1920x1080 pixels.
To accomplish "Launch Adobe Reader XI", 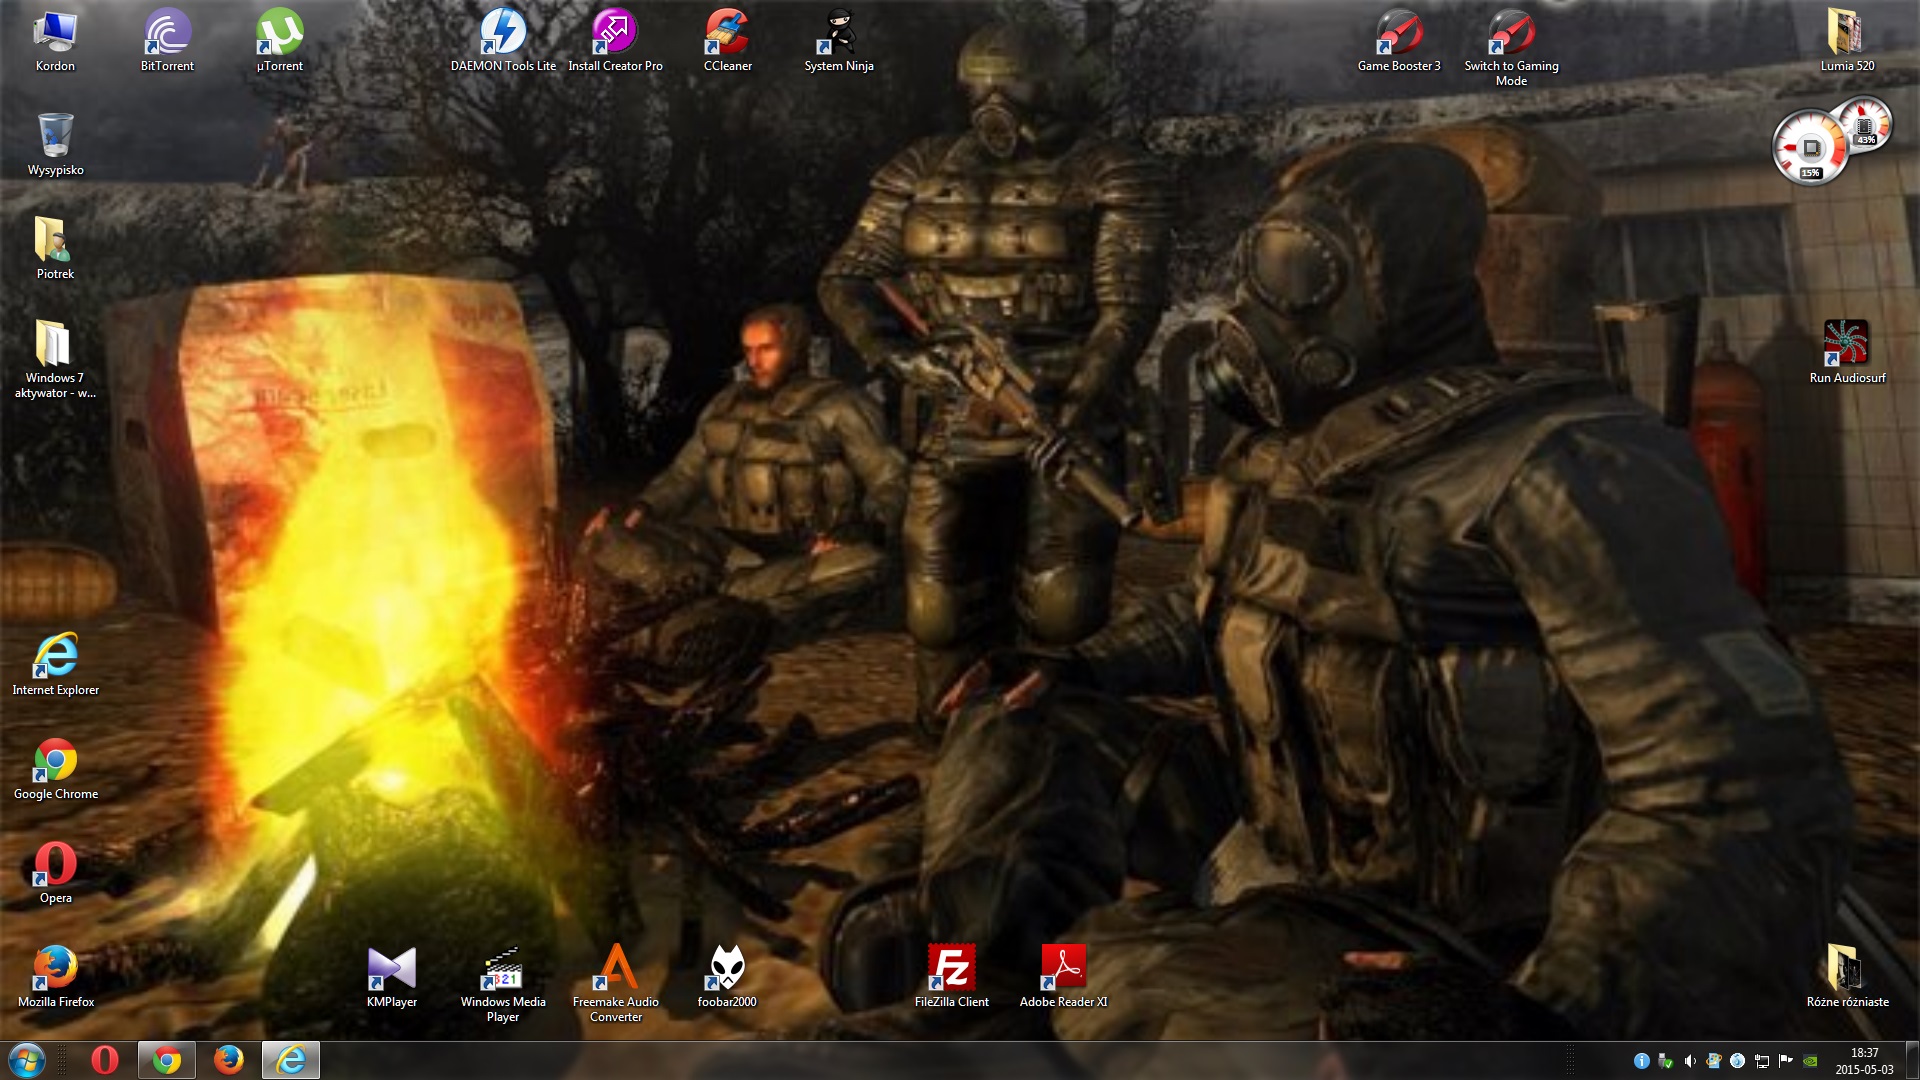I will (1063, 976).
